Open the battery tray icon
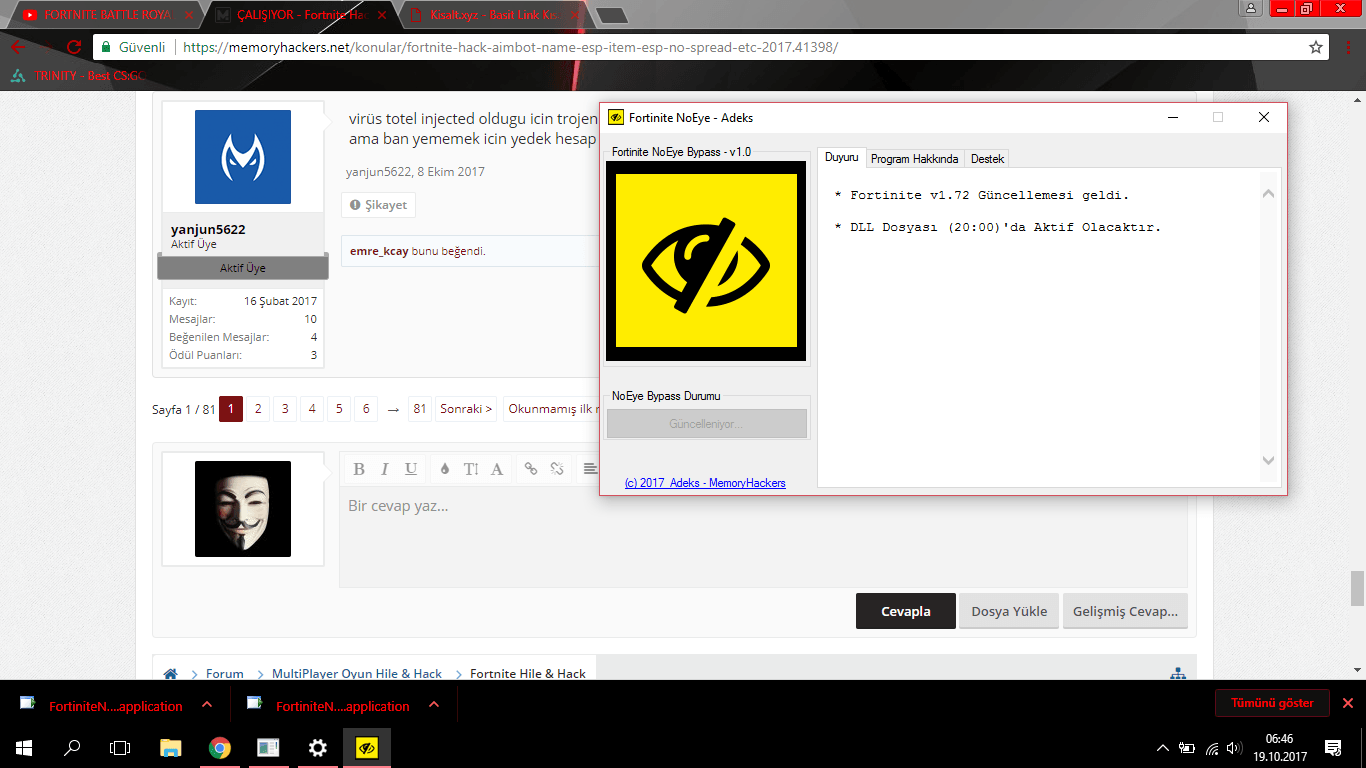Viewport: 1366px width, 768px height. pos(1187,748)
